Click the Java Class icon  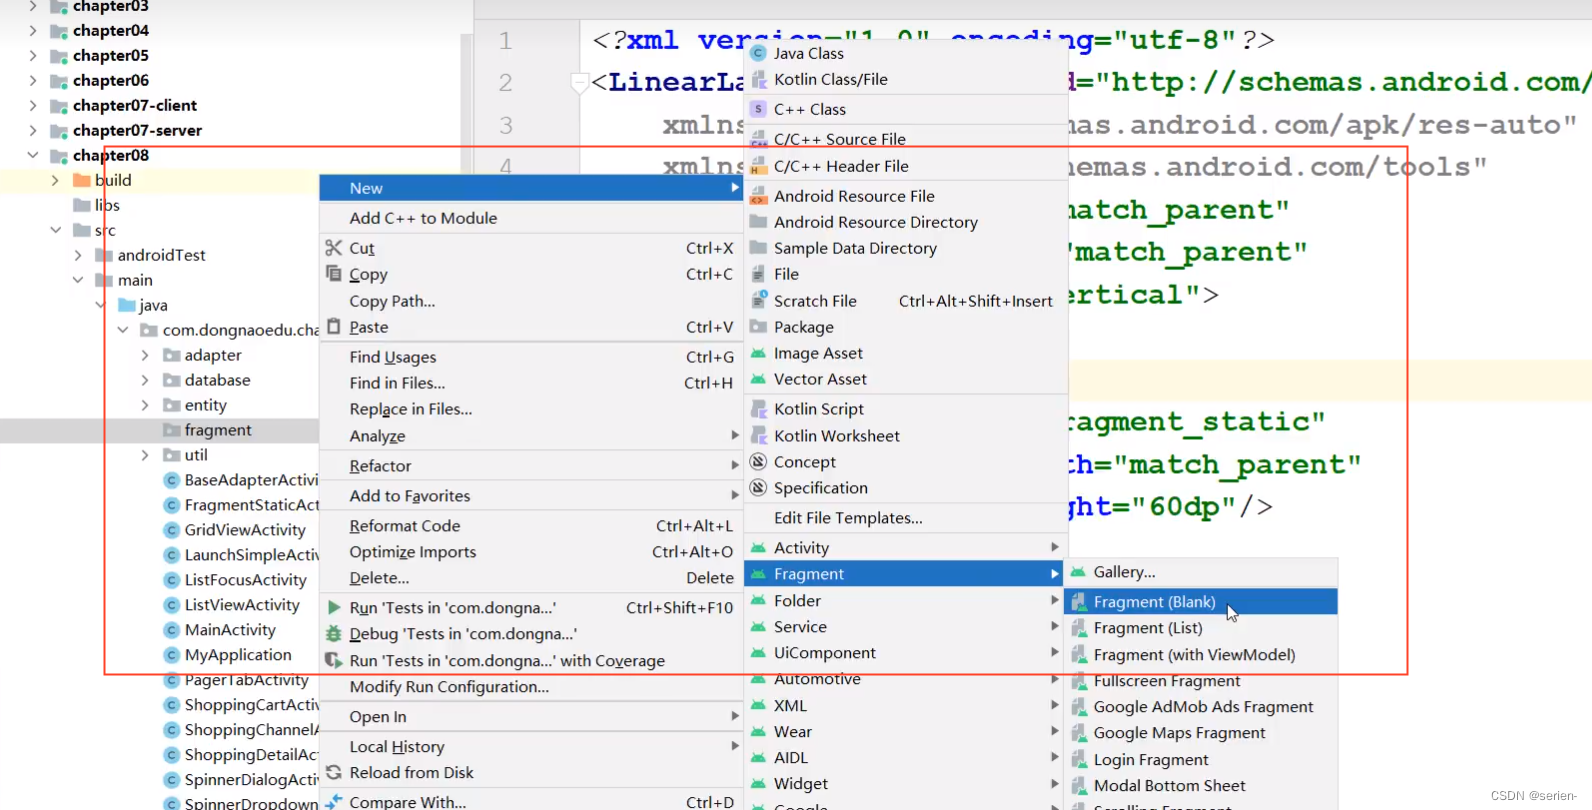(759, 53)
